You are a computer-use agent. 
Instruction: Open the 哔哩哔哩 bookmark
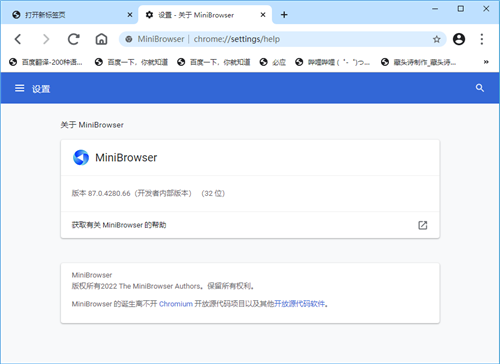click(x=332, y=62)
